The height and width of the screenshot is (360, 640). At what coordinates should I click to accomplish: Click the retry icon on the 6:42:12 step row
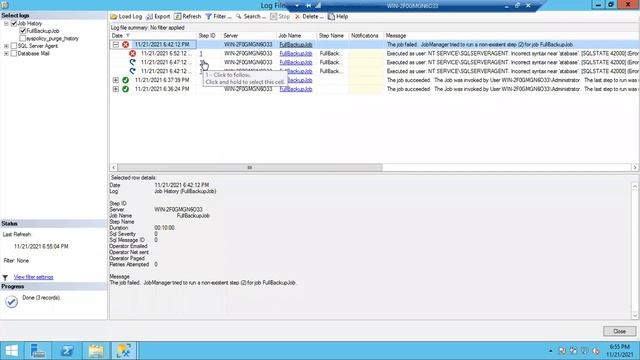pyautogui.click(x=133, y=71)
